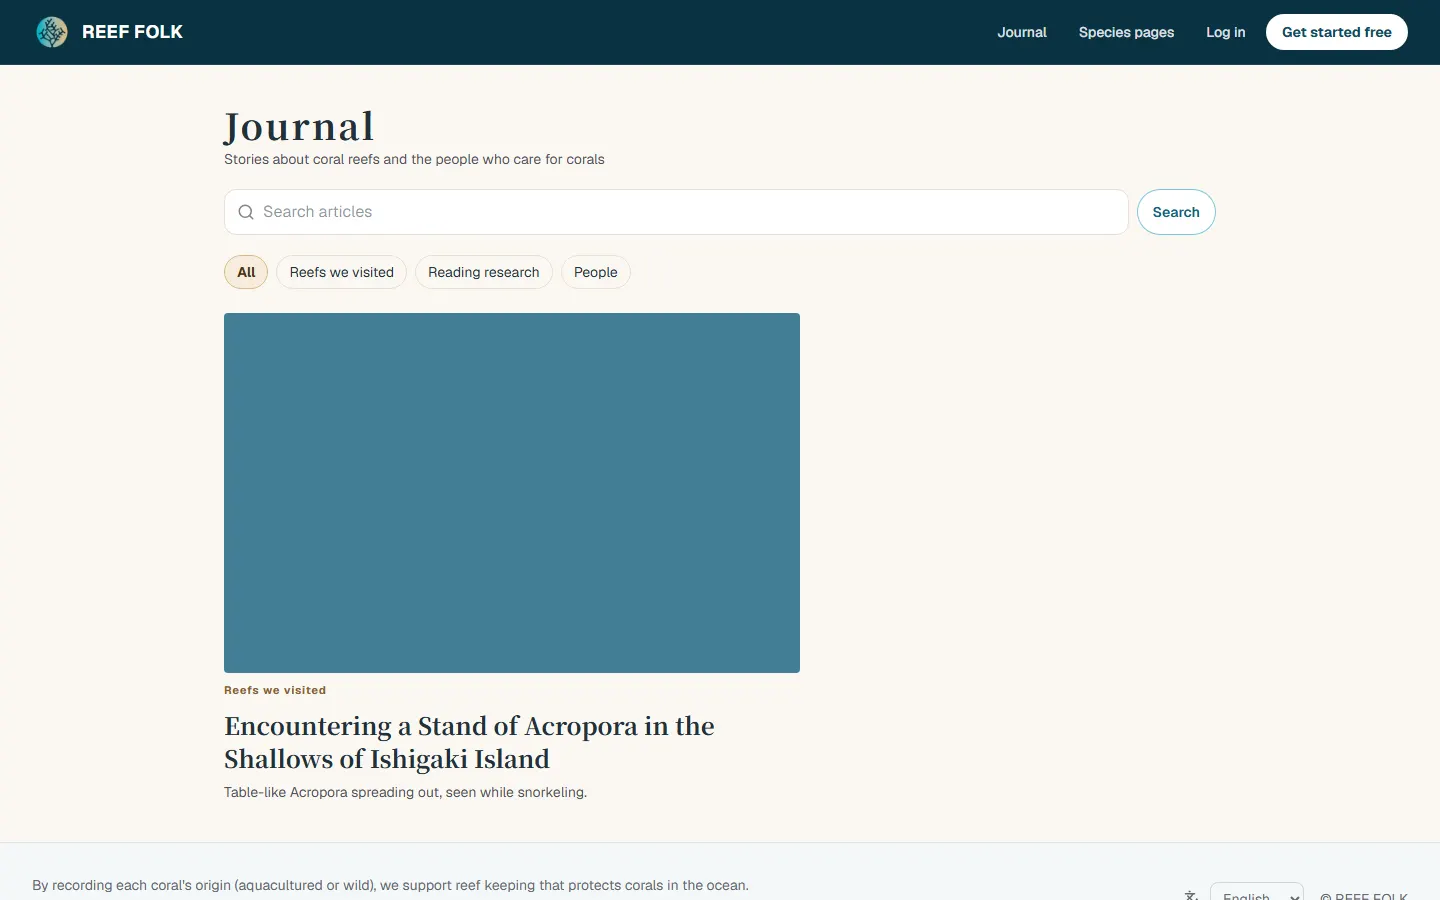Viewport: 1440px width, 900px height.
Task: Select the People filter chip
Action: [x=596, y=272]
